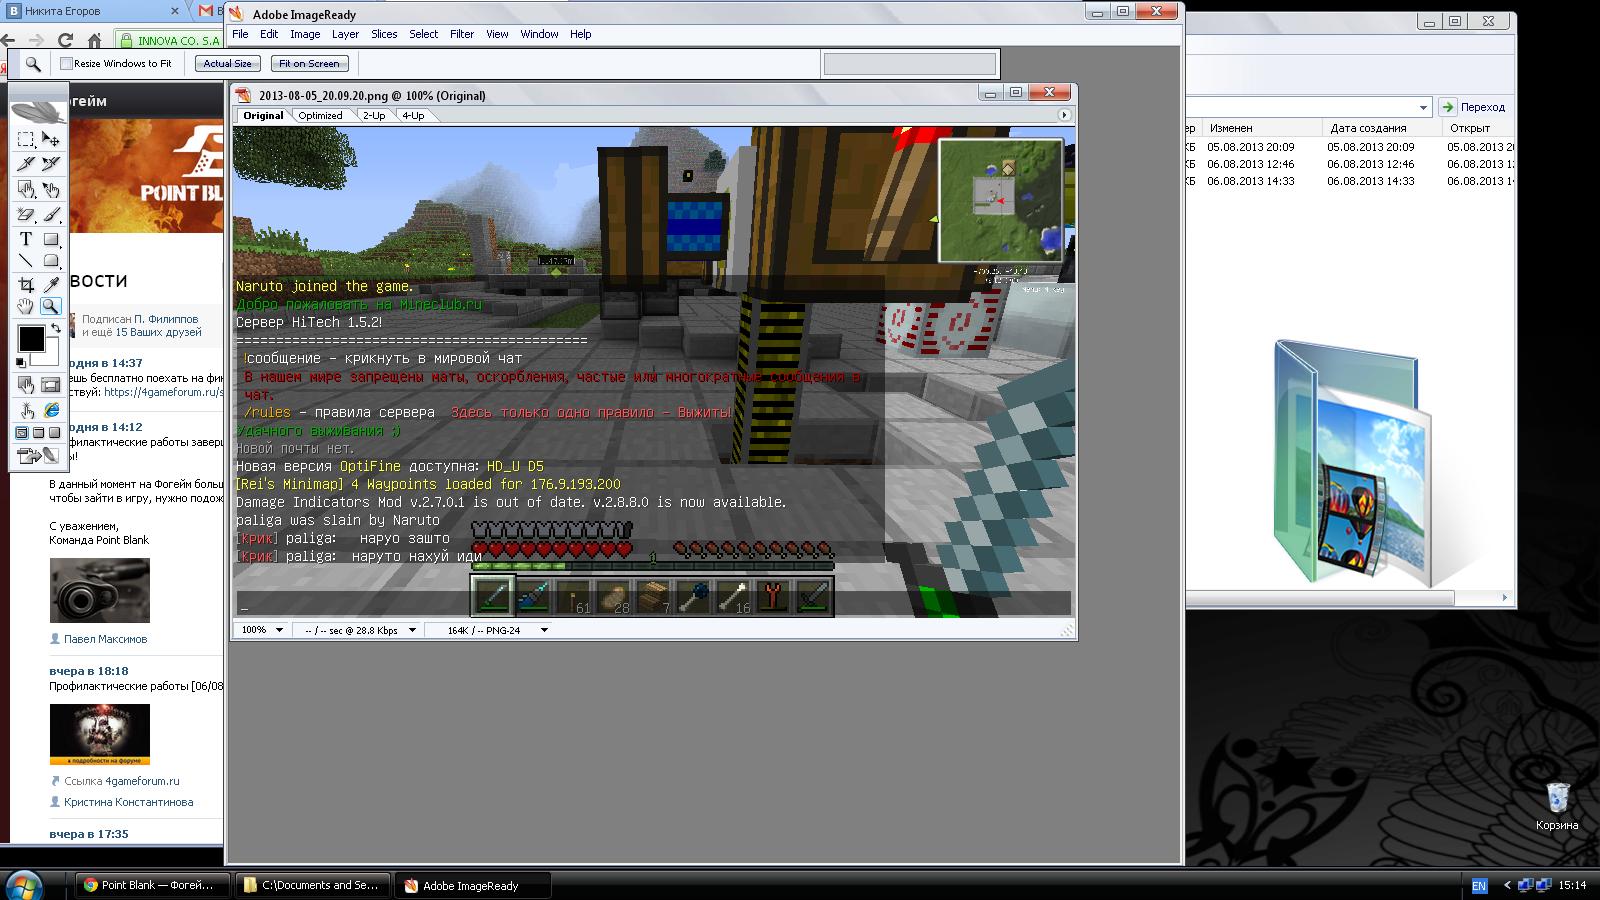Select the Image Map Select tool
The image size is (1600, 900).
pos(51,189)
